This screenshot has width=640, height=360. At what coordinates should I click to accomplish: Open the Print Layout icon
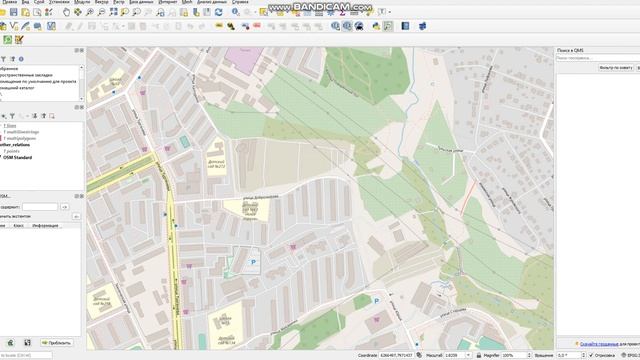pyautogui.click(x=25, y=12)
